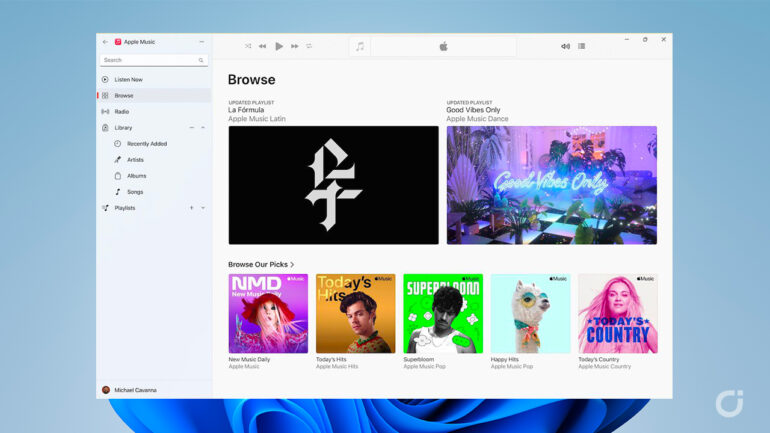
Task: Skip to the previous track
Action: click(263, 46)
